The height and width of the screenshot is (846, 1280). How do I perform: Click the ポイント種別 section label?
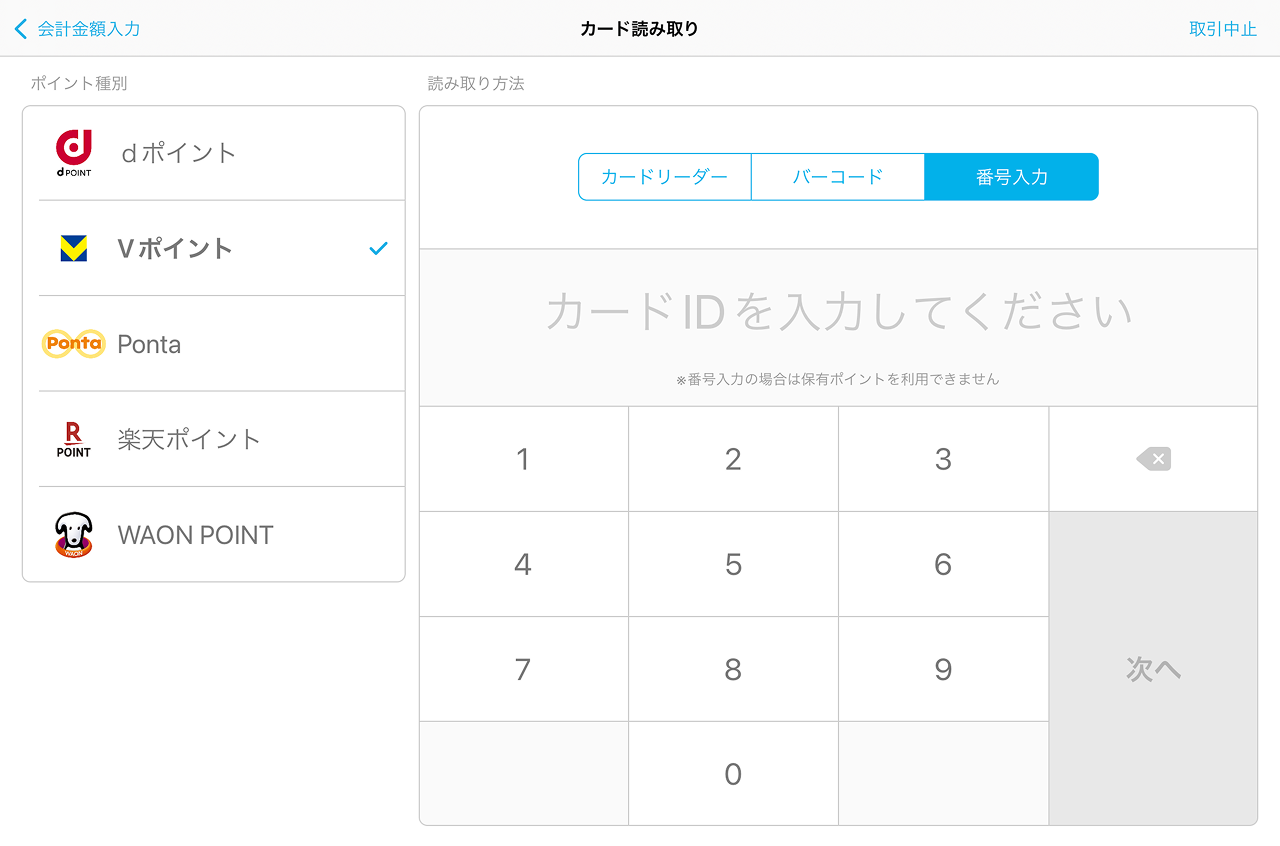pos(79,83)
